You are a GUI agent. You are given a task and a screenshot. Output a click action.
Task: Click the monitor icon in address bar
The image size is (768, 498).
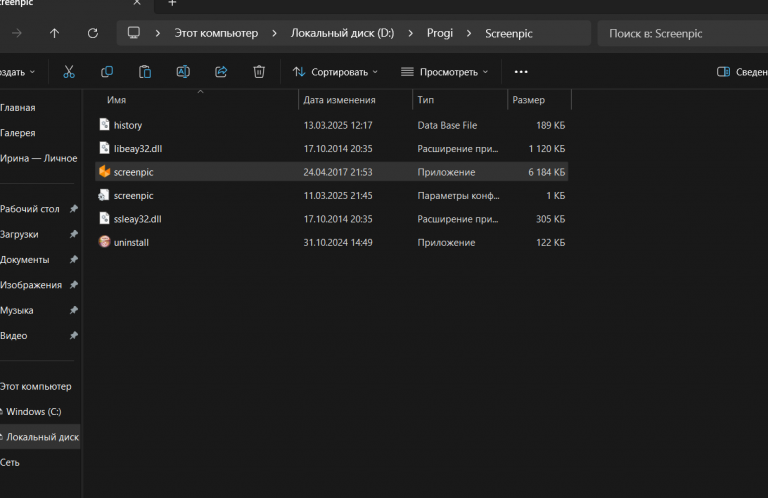(134, 33)
